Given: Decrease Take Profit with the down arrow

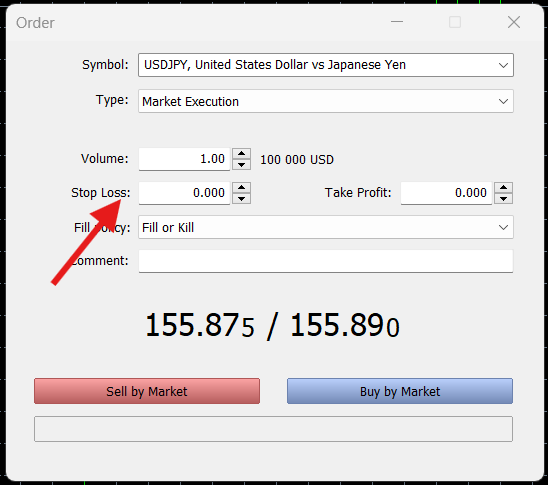Looking at the screenshot, I should click(x=503, y=198).
